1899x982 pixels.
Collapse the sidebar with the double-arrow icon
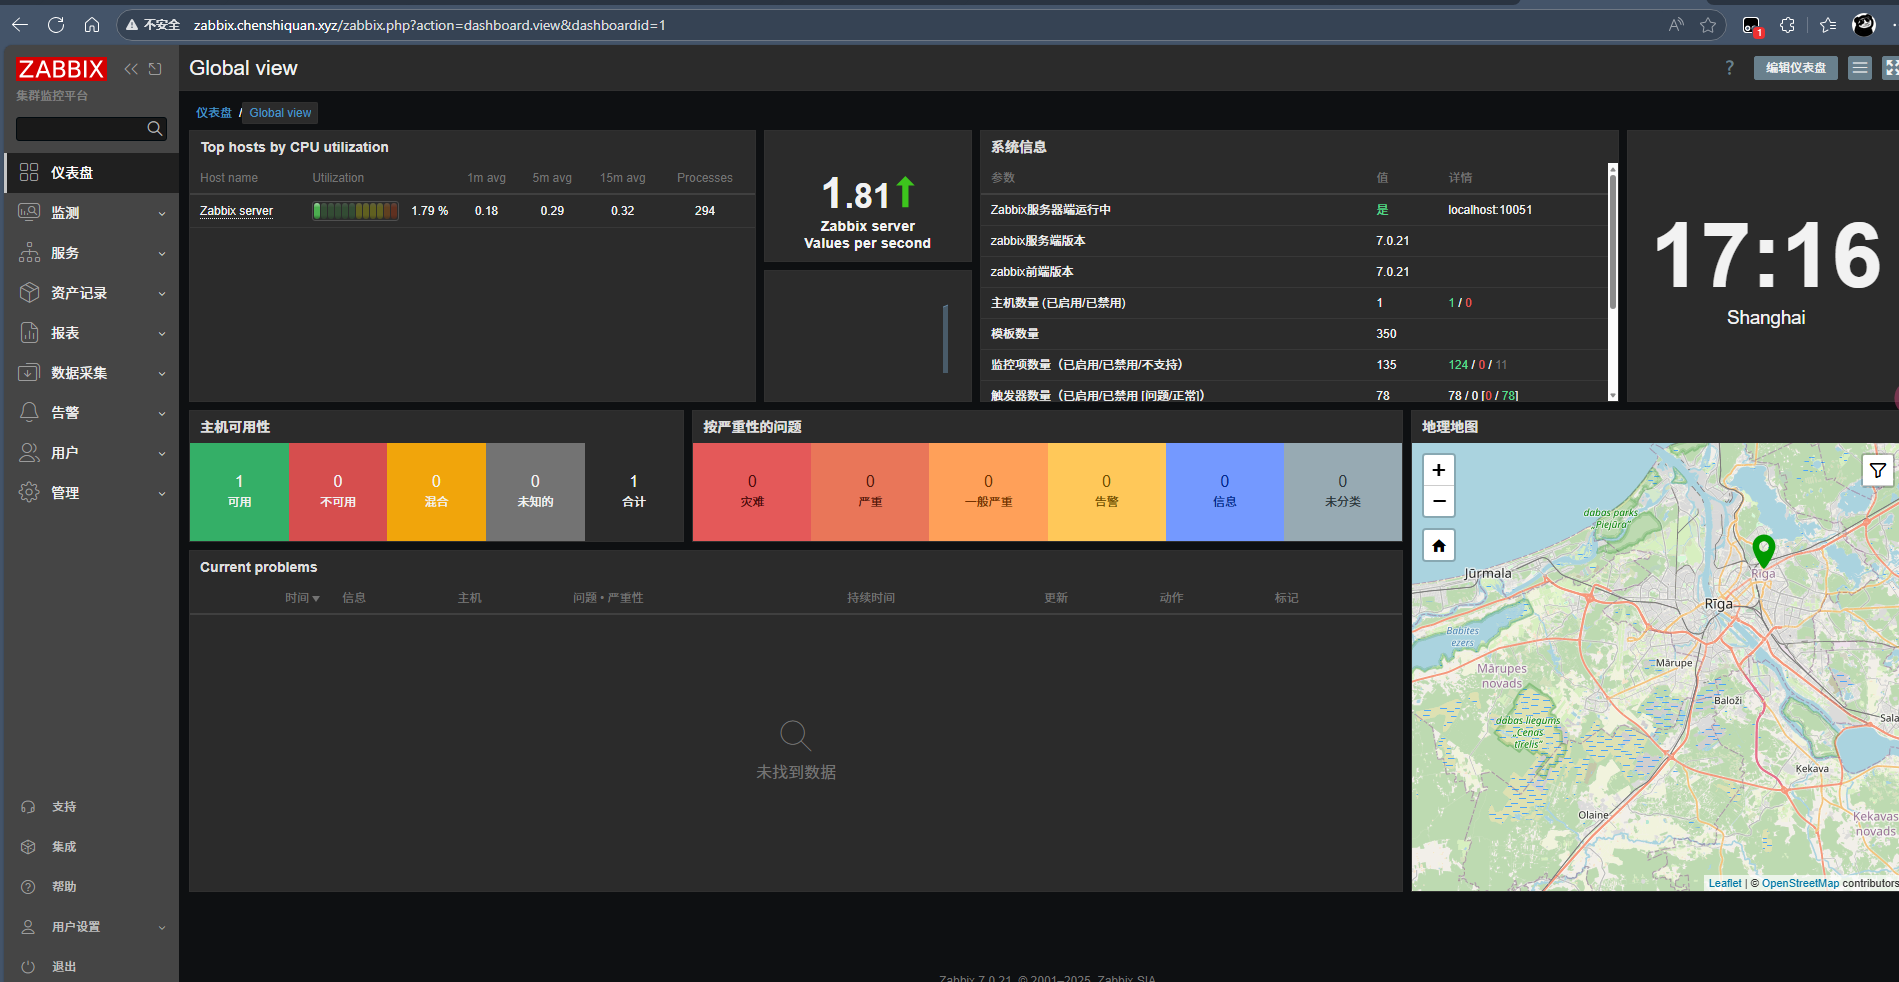[x=131, y=69]
